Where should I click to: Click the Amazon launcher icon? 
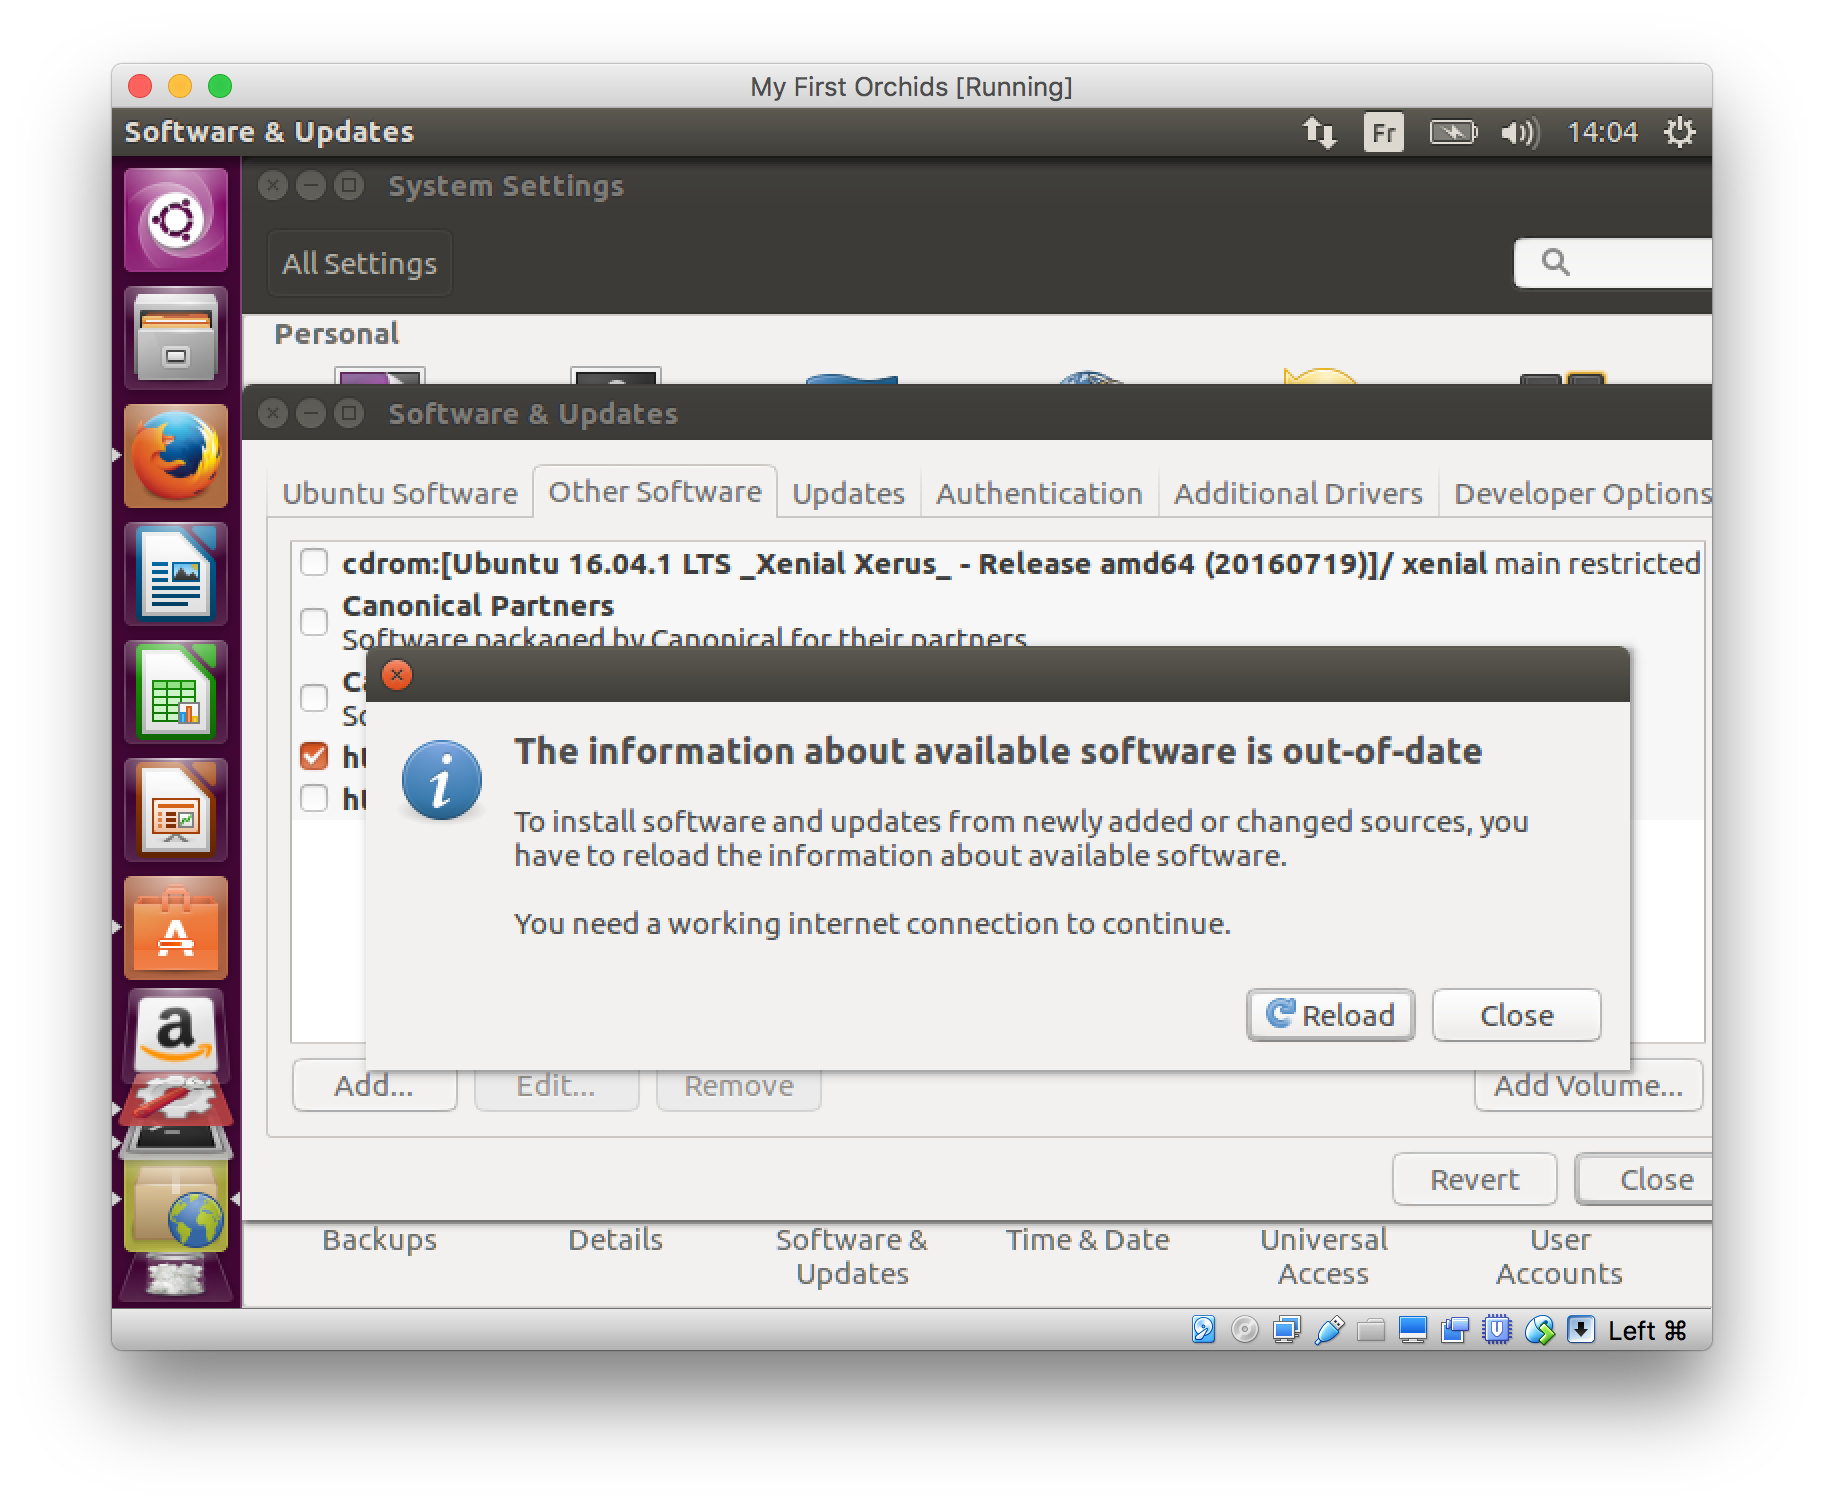(x=176, y=1036)
